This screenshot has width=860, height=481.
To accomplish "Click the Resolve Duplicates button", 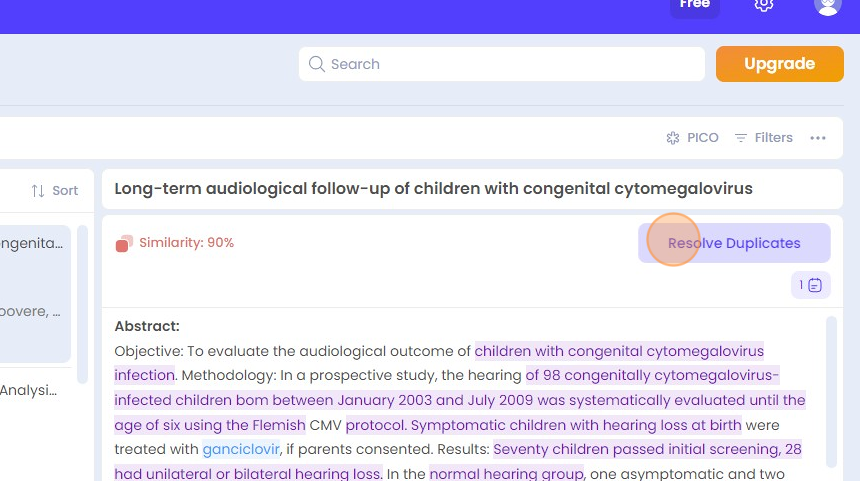I will coord(734,243).
